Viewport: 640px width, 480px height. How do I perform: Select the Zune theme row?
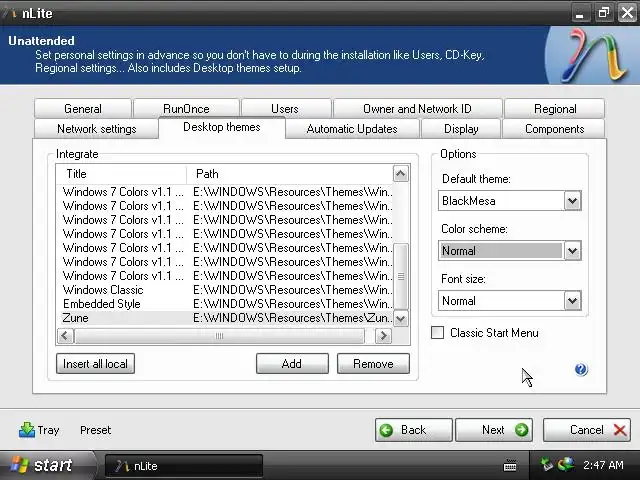coord(226,318)
